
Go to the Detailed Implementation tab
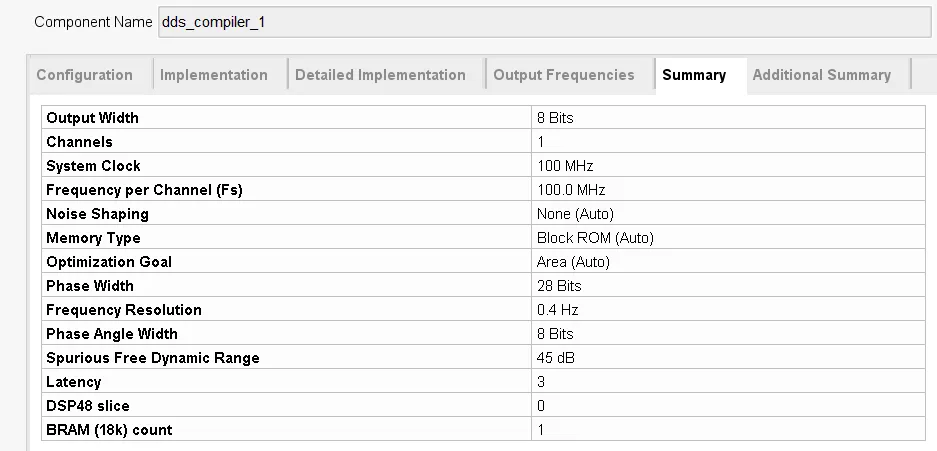(x=380, y=75)
